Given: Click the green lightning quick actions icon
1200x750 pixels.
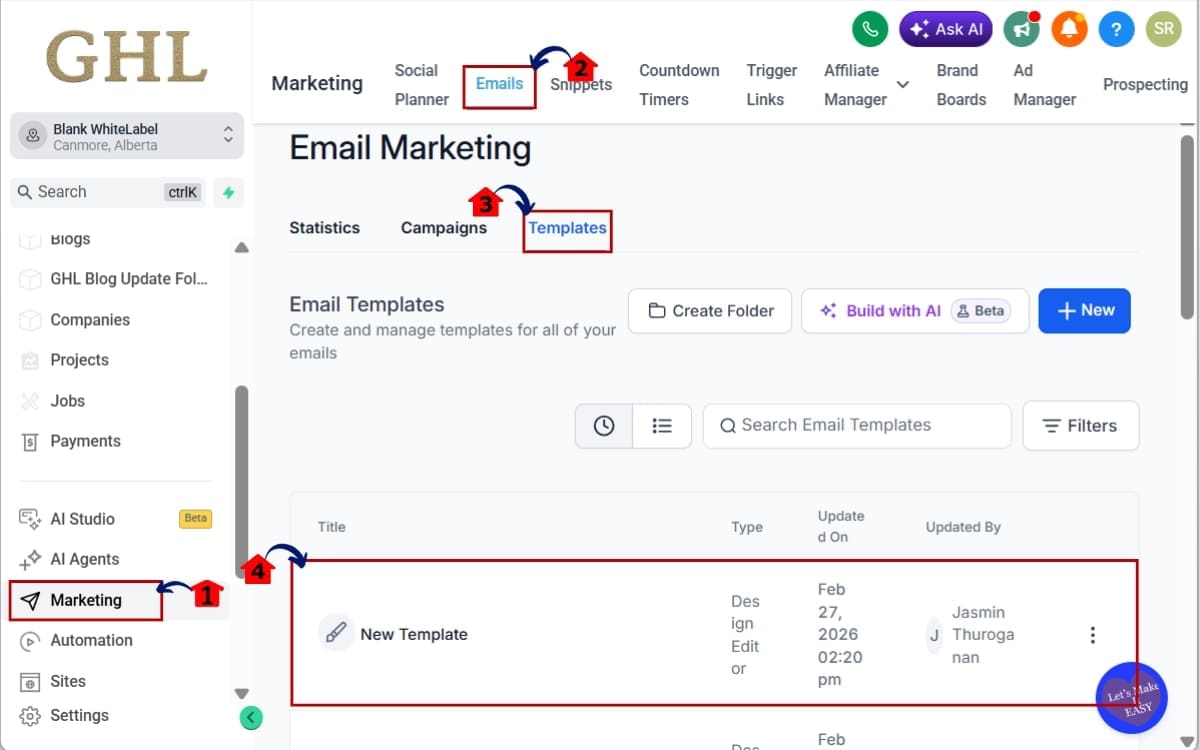Looking at the screenshot, I should coord(229,192).
